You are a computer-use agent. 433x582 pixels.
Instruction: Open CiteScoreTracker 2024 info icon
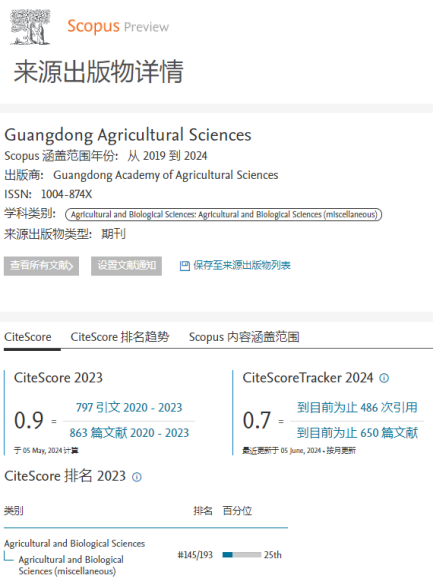[x=384, y=378]
